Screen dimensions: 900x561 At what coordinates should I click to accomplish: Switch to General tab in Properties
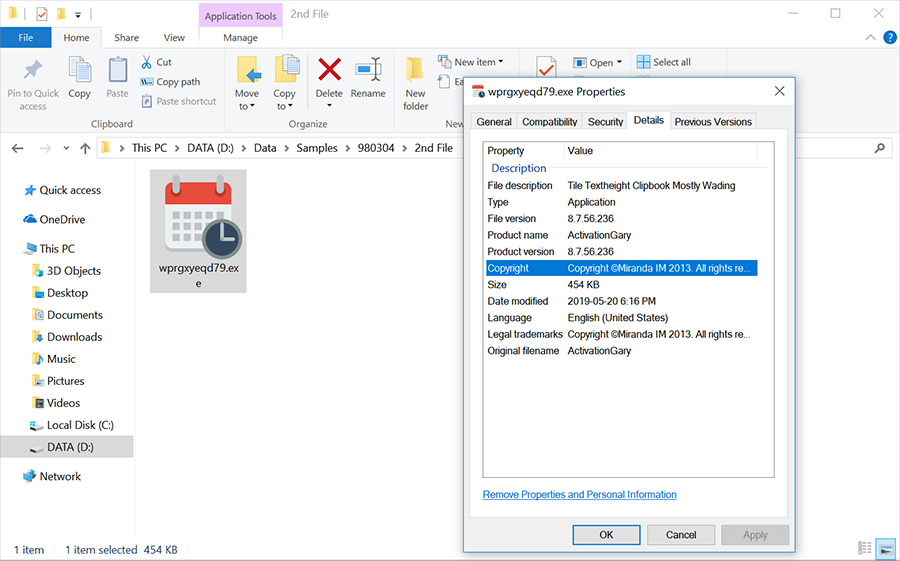[x=494, y=122]
